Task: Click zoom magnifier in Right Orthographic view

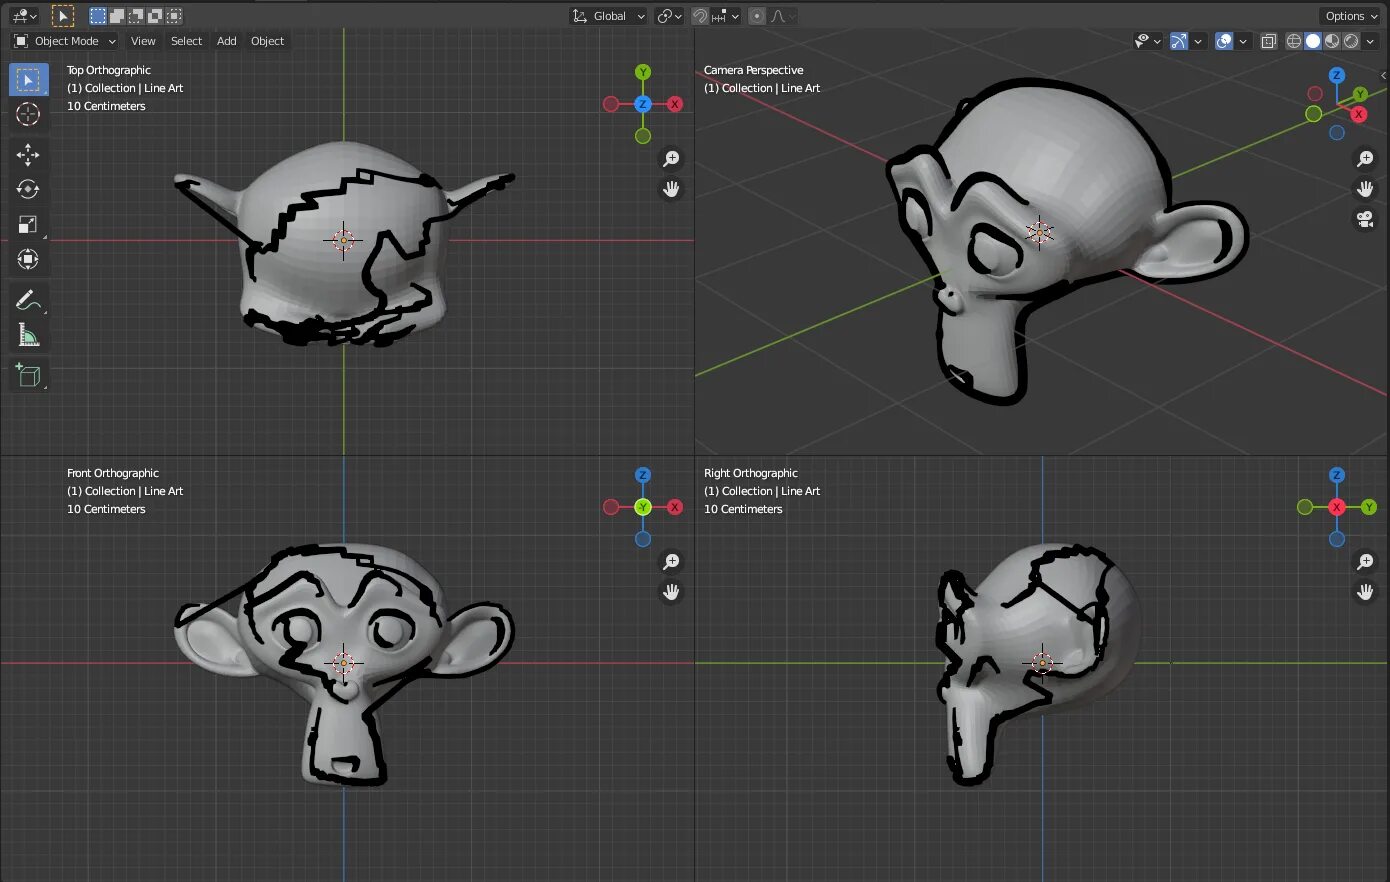Action: [1365, 562]
